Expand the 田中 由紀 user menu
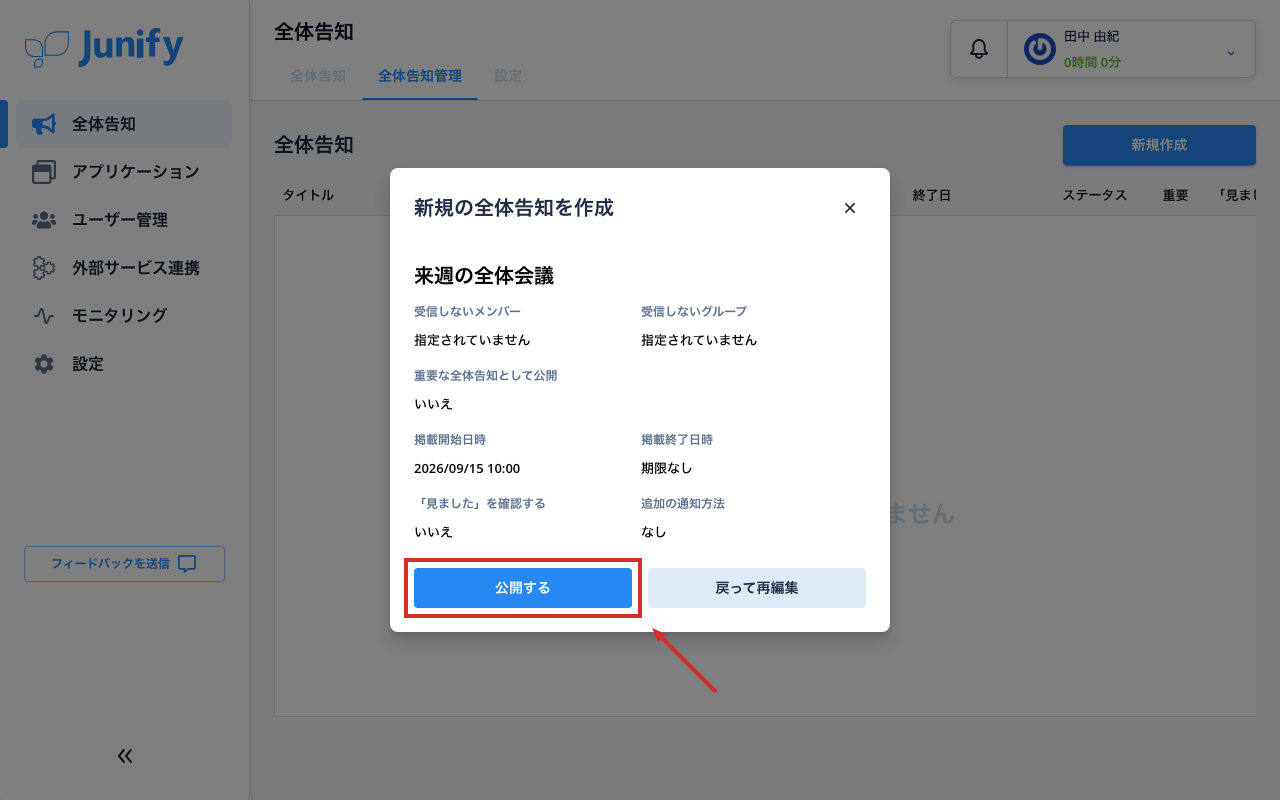Image resolution: width=1280 pixels, height=800 pixels. click(x=1231, y=53)
